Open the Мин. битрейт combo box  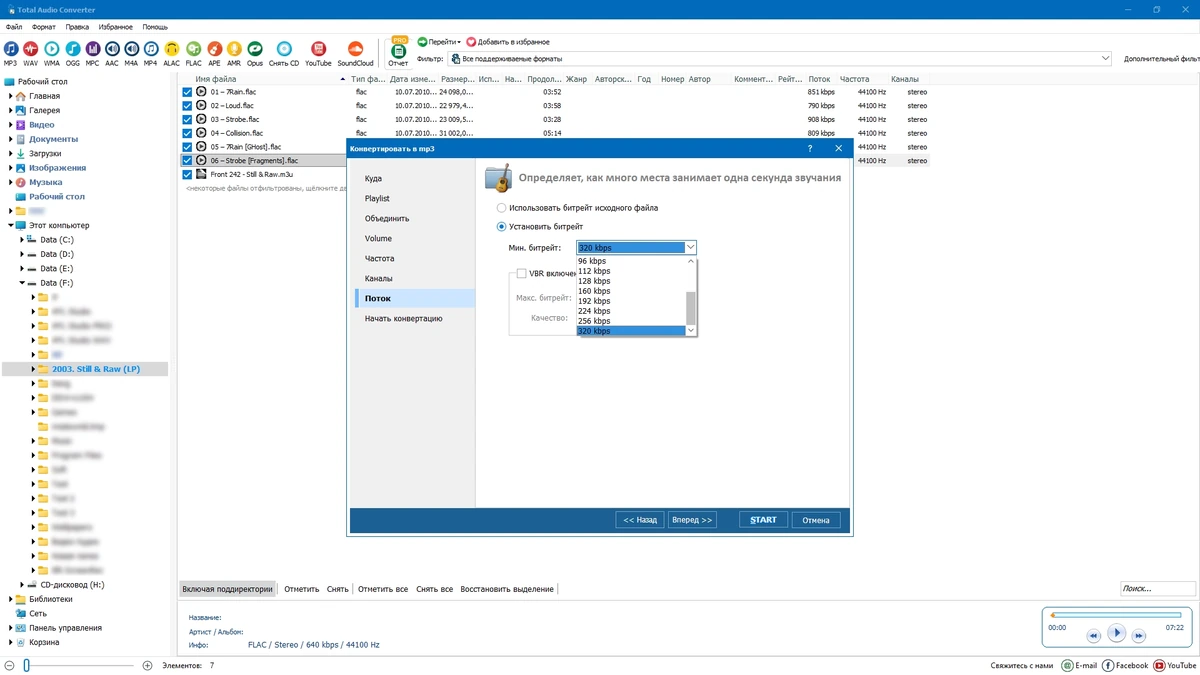point(636,247)
